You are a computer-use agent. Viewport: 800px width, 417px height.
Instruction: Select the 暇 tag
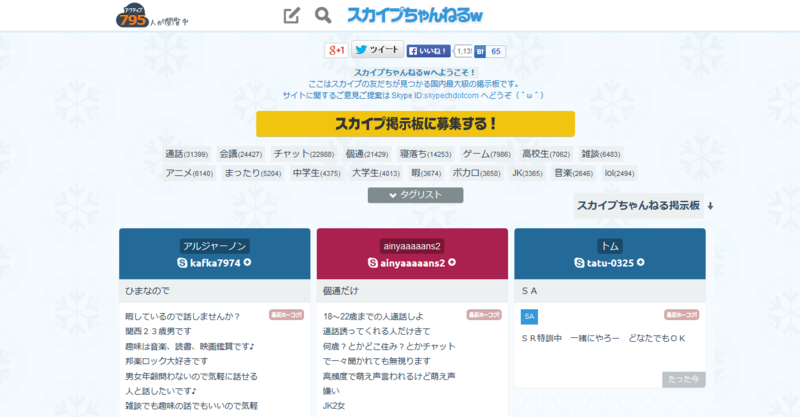pos(426,173)
